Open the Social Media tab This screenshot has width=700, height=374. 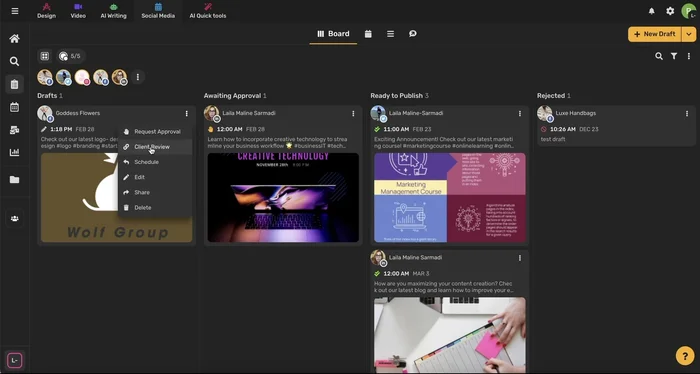(x=158, y=11)
